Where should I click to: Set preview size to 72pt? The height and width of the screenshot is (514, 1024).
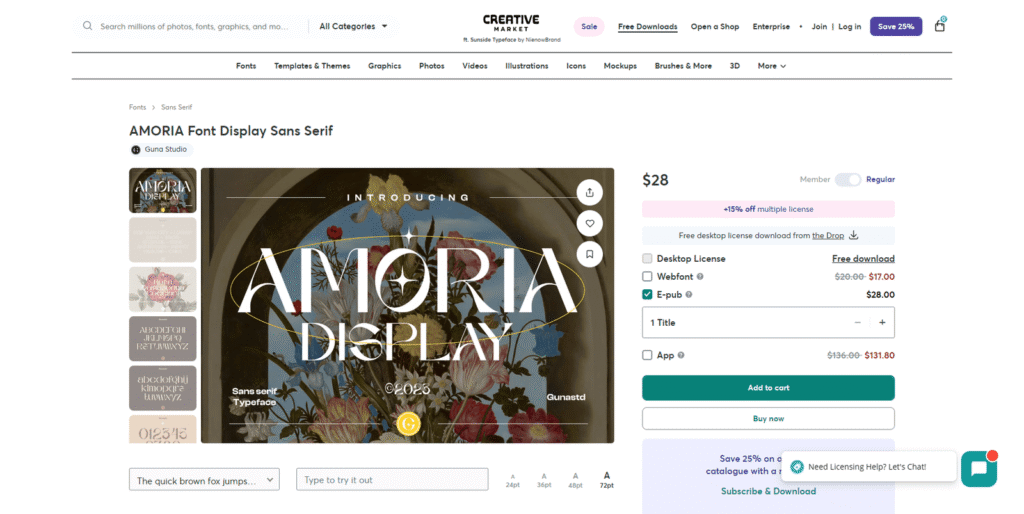pos(607,480)
